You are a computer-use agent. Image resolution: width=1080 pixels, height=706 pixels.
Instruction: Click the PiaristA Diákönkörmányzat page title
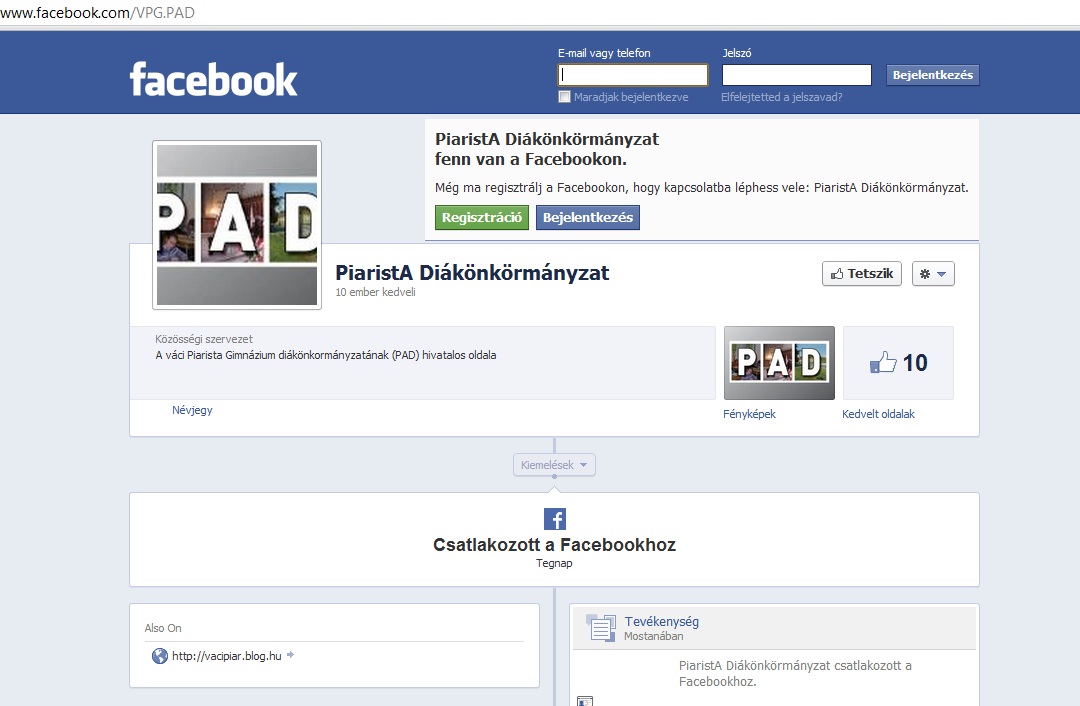click(x=472, y=273)
